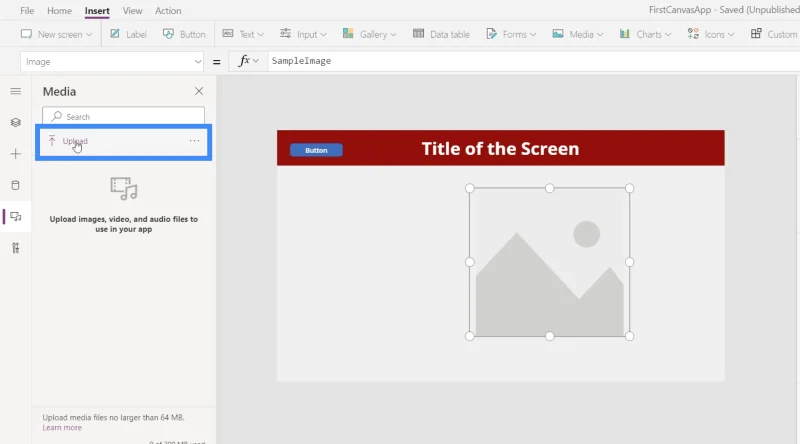Open the Text controls dropdown
The image size is (800, 444).
243,34
